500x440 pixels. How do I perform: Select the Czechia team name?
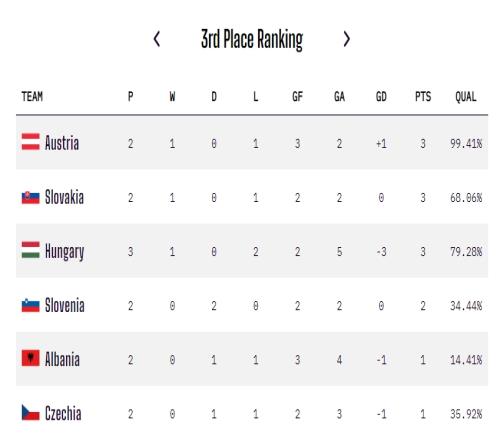[63, 413]
